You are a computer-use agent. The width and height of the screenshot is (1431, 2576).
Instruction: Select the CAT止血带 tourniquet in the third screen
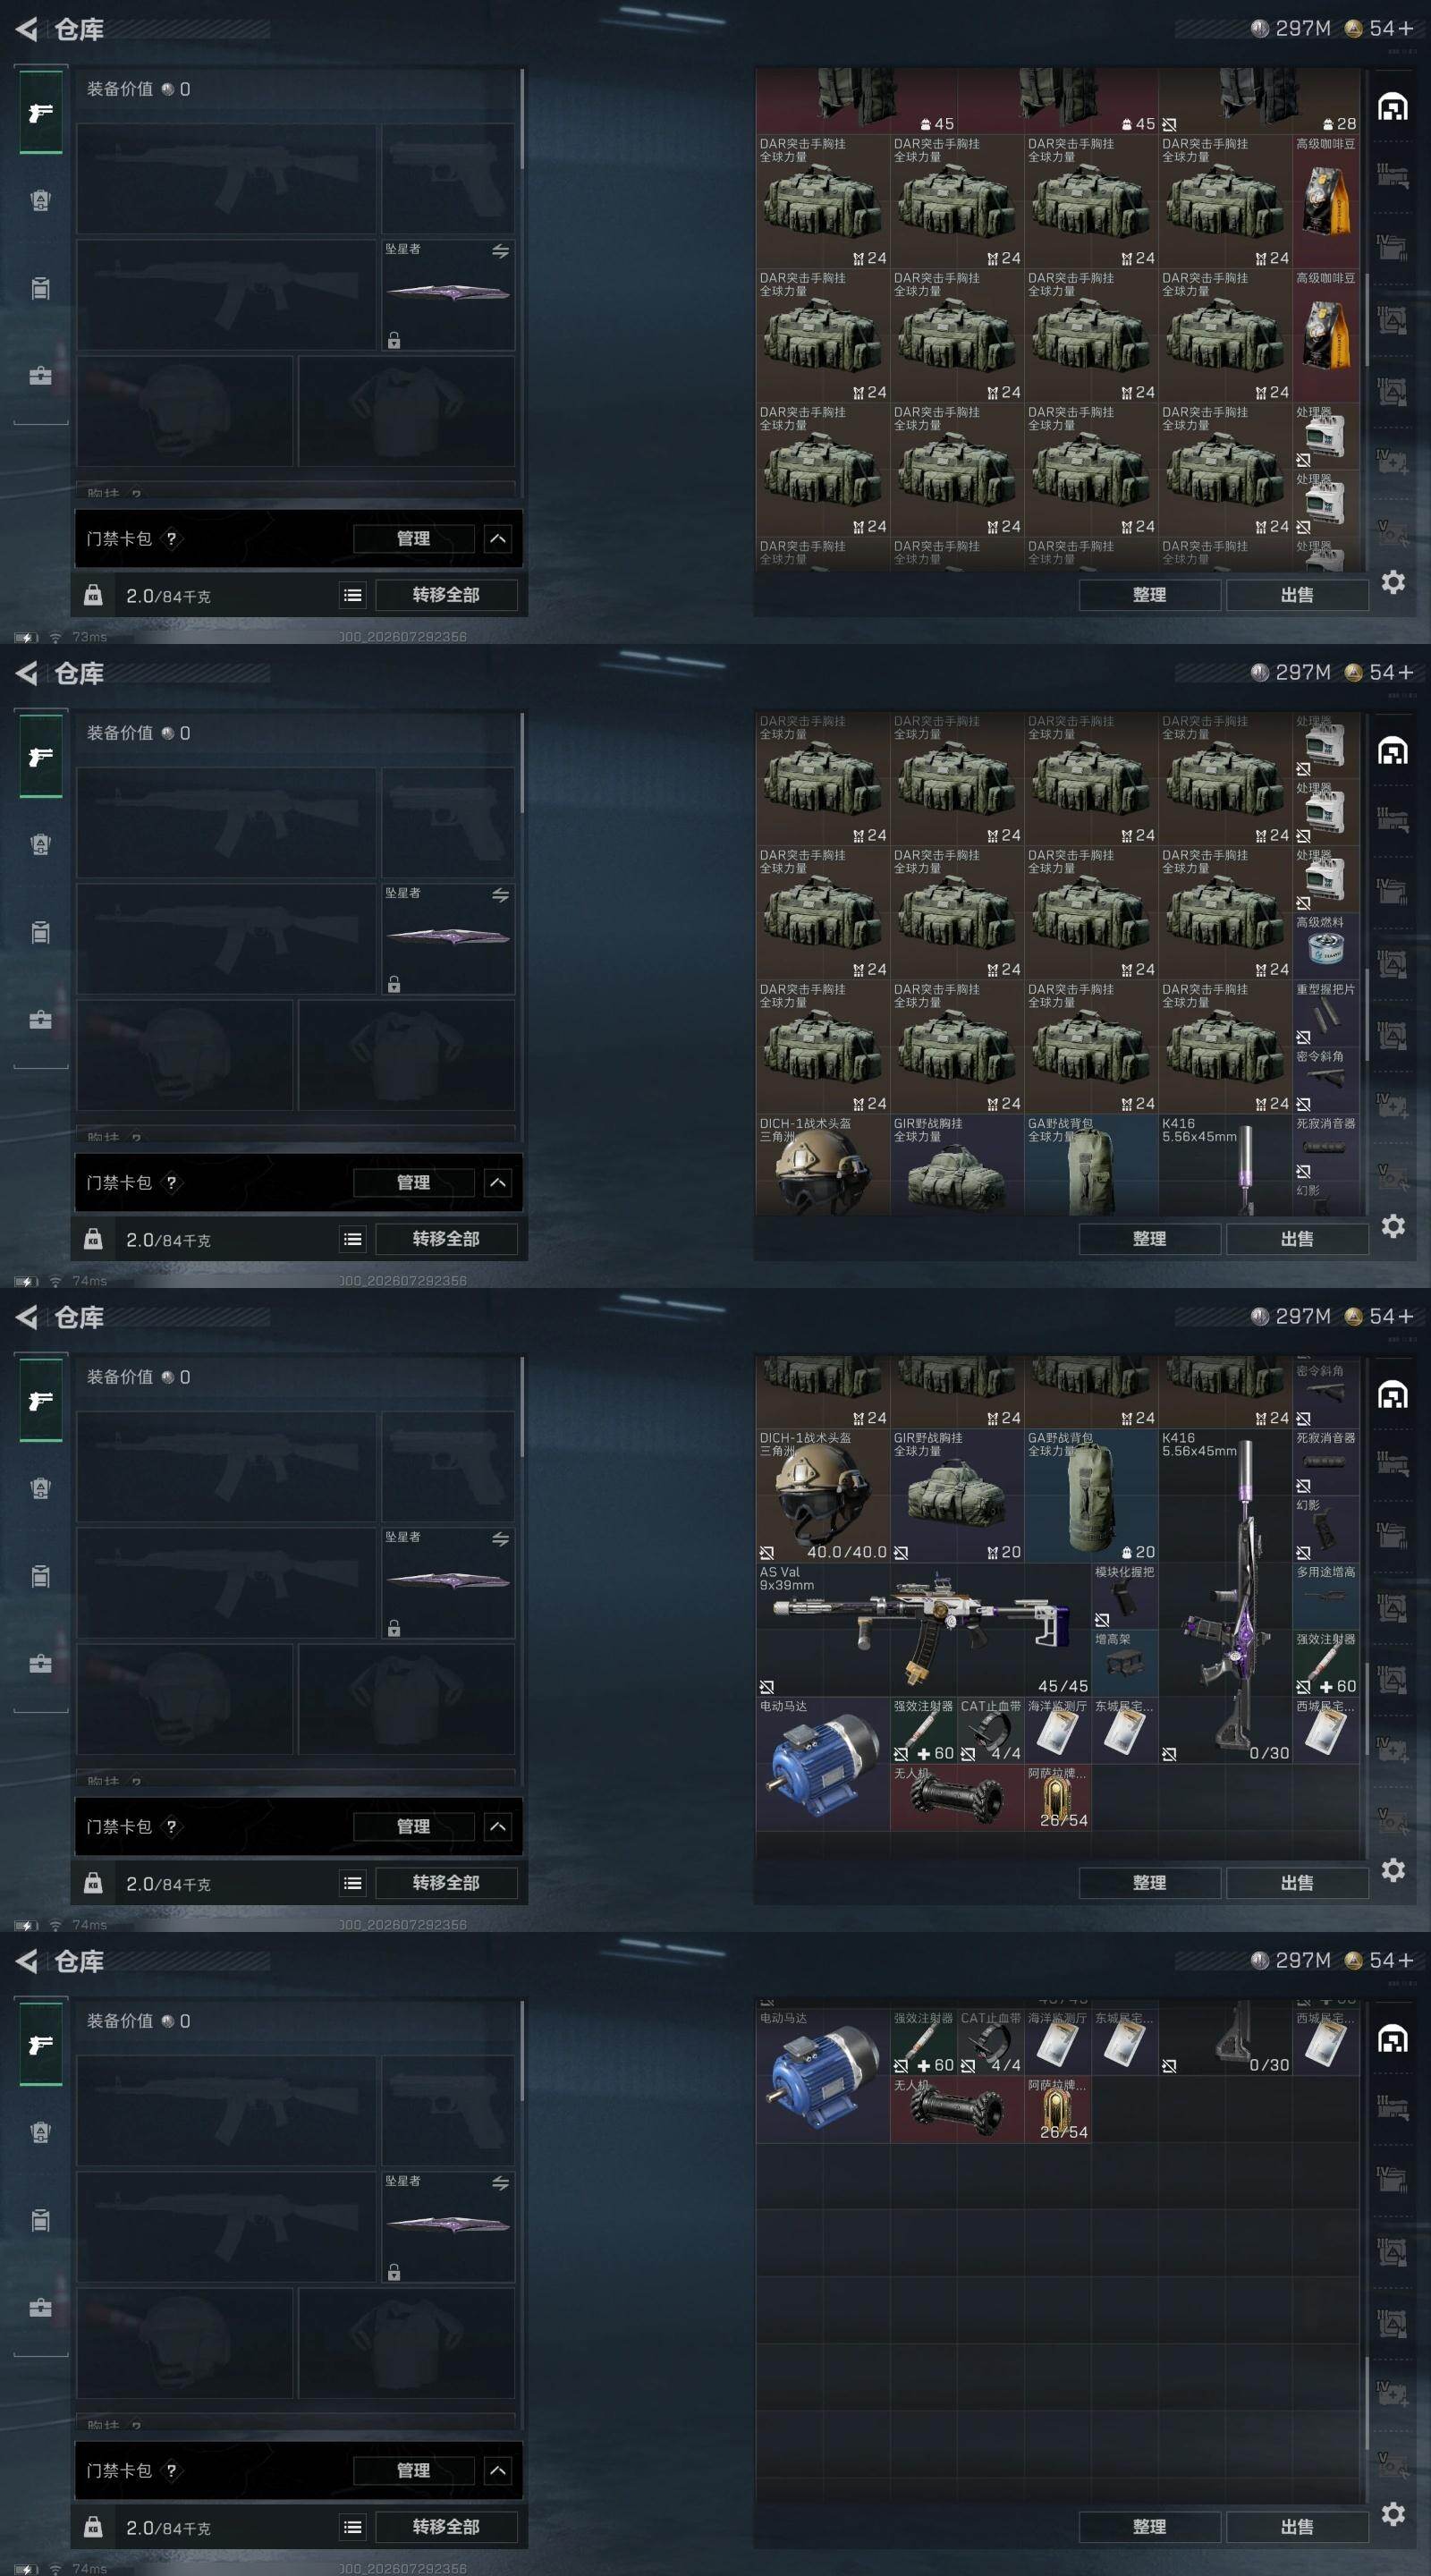[x=990, y=1730]
